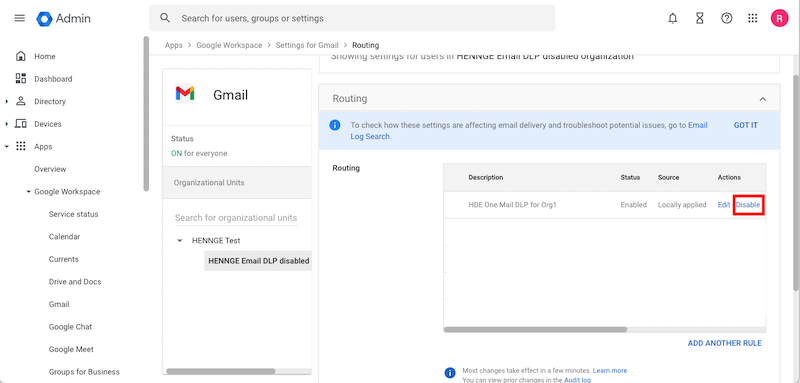800x383 pixels.
Task: Click ADD ANOTHER RULE
Action: (724, 343)
